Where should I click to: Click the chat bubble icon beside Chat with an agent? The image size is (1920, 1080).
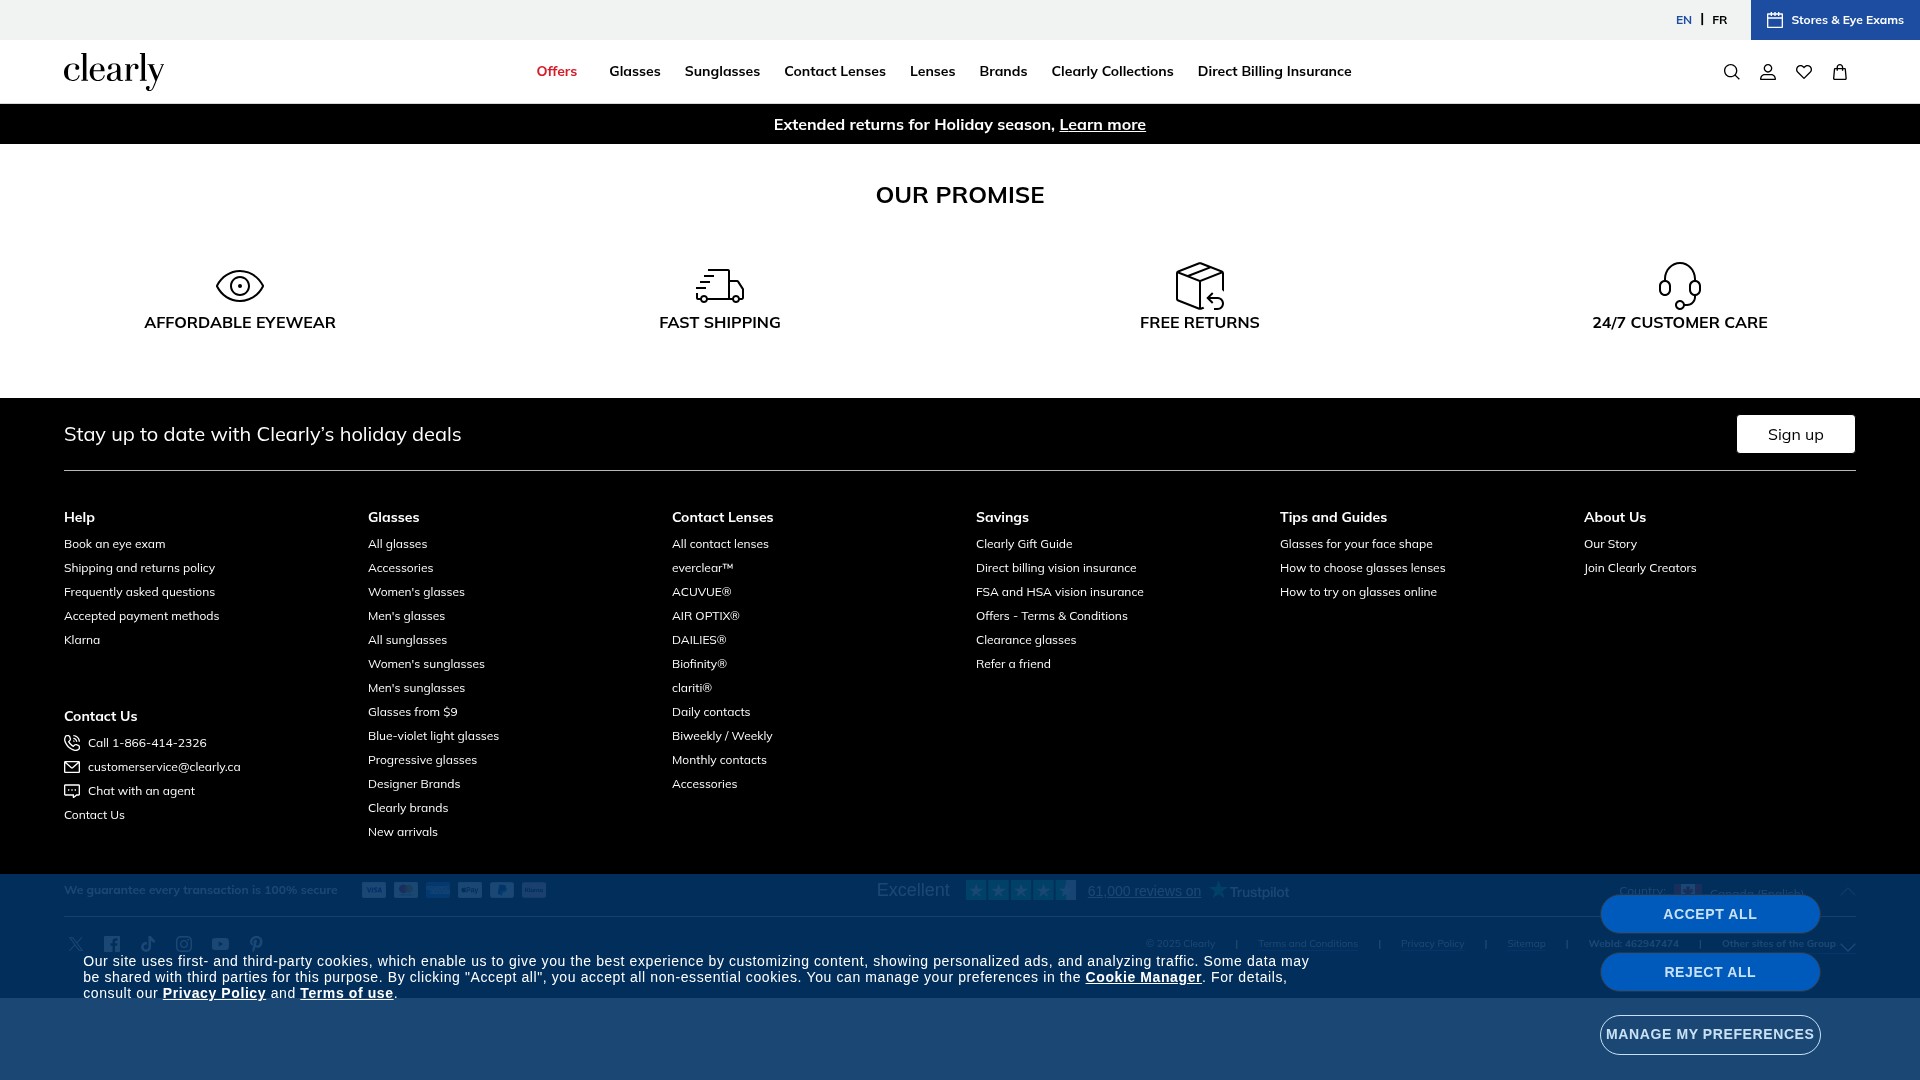point(72,791)
